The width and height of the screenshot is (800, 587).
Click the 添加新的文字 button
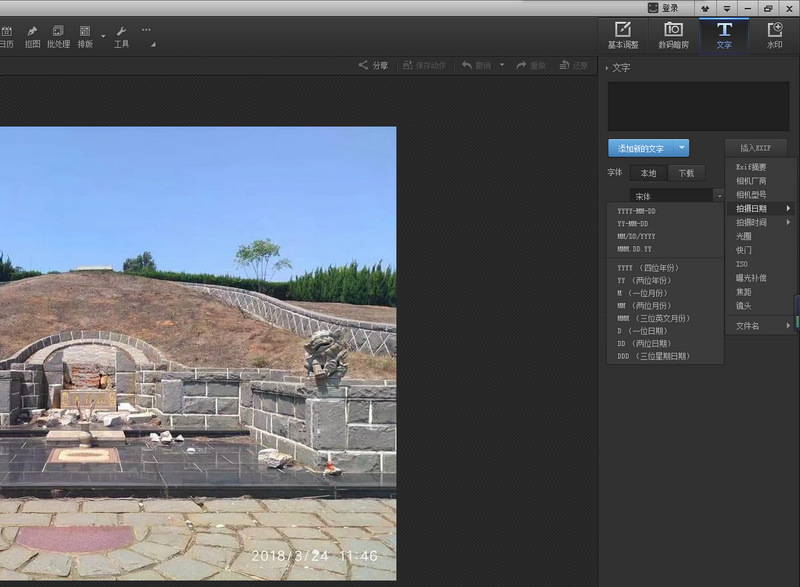pos(641,148)
